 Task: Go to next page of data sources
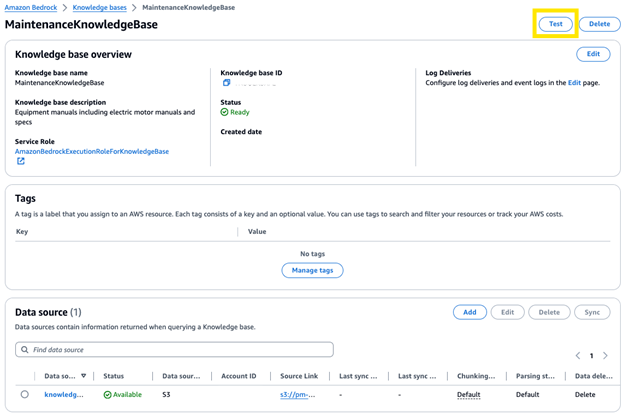tap(605, 355)
